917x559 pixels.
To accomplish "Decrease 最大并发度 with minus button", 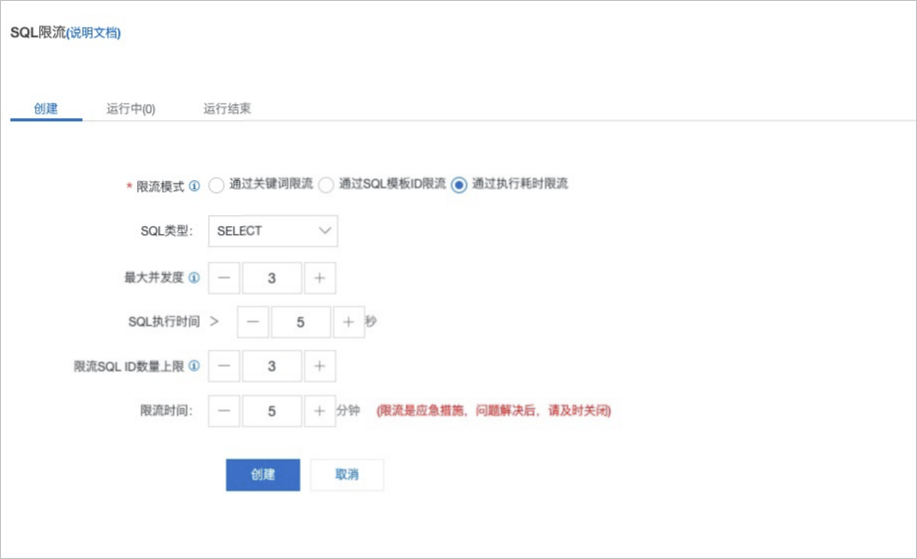I will point(224,278).
